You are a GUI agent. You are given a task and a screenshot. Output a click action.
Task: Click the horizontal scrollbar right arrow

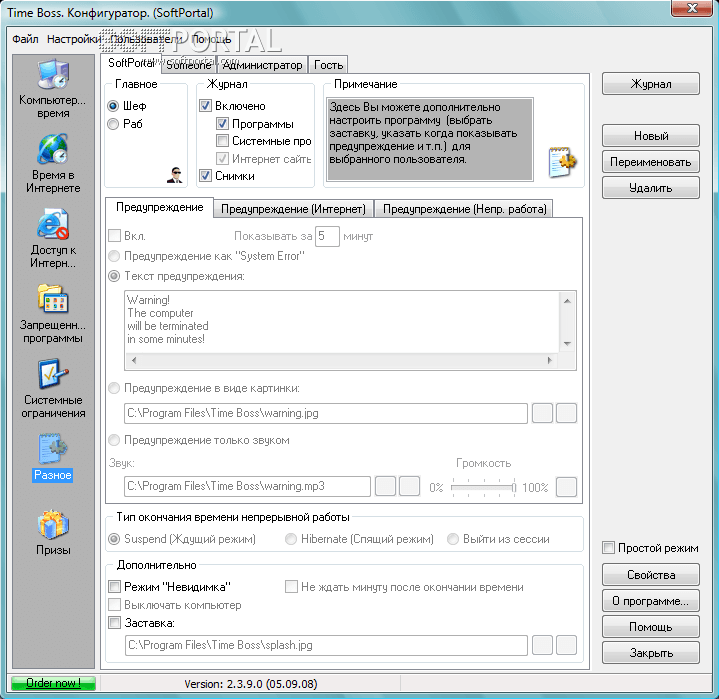[550, 361]
